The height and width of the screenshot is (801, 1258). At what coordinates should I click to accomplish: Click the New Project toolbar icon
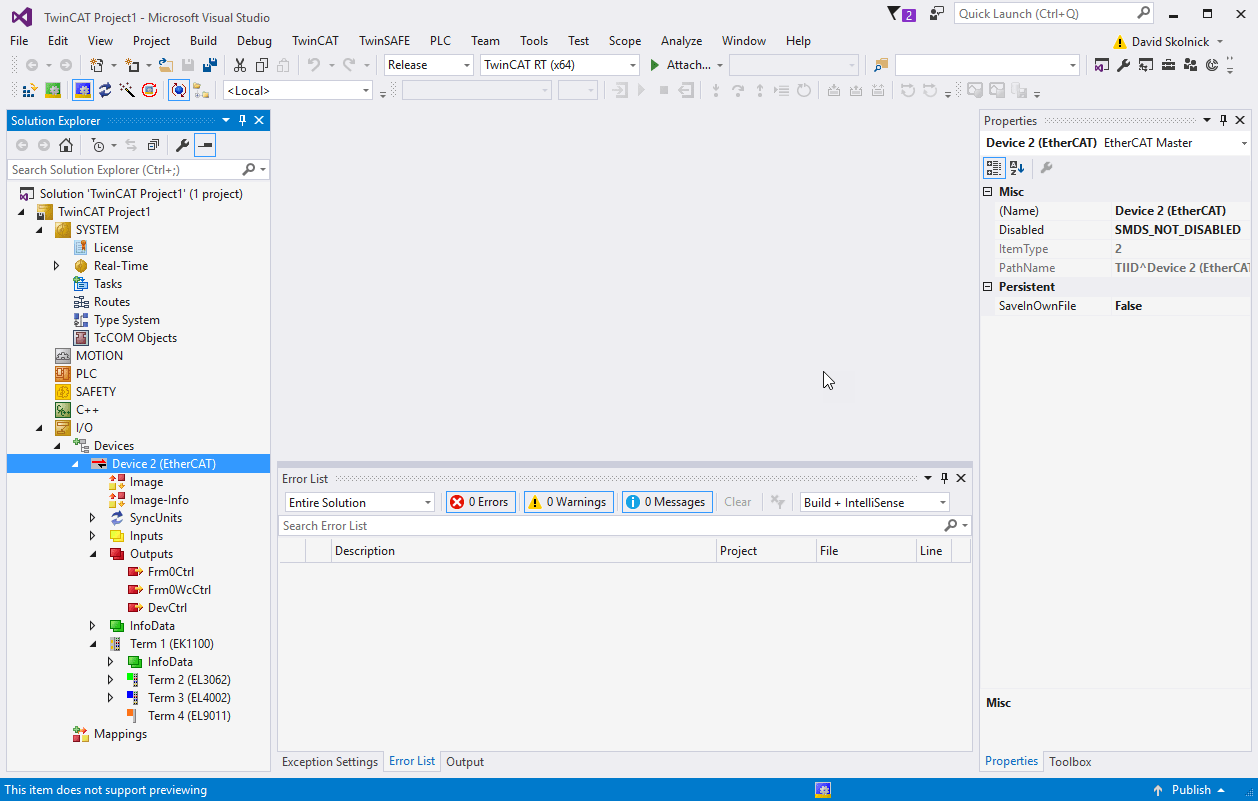[x=97, y=65]
